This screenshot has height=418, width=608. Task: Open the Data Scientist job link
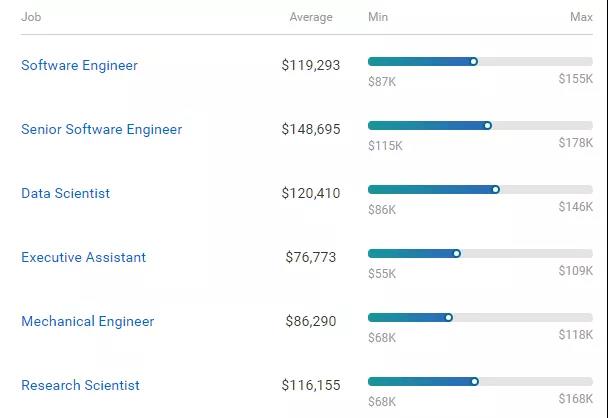point(65,193)
